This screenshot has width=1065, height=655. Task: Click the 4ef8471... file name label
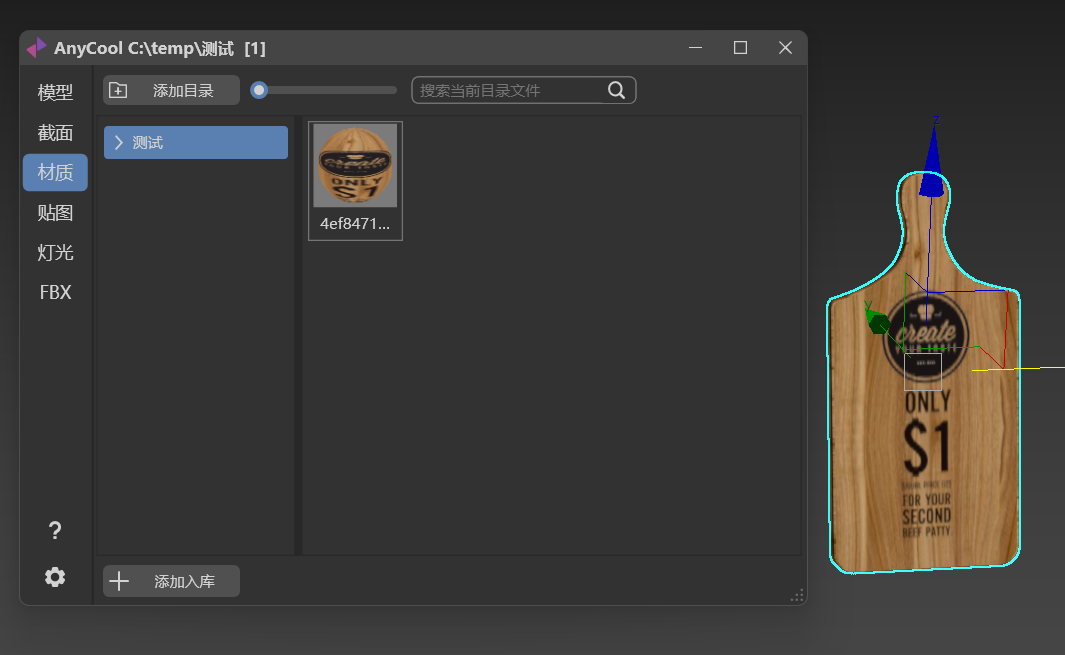click(355, 224)
